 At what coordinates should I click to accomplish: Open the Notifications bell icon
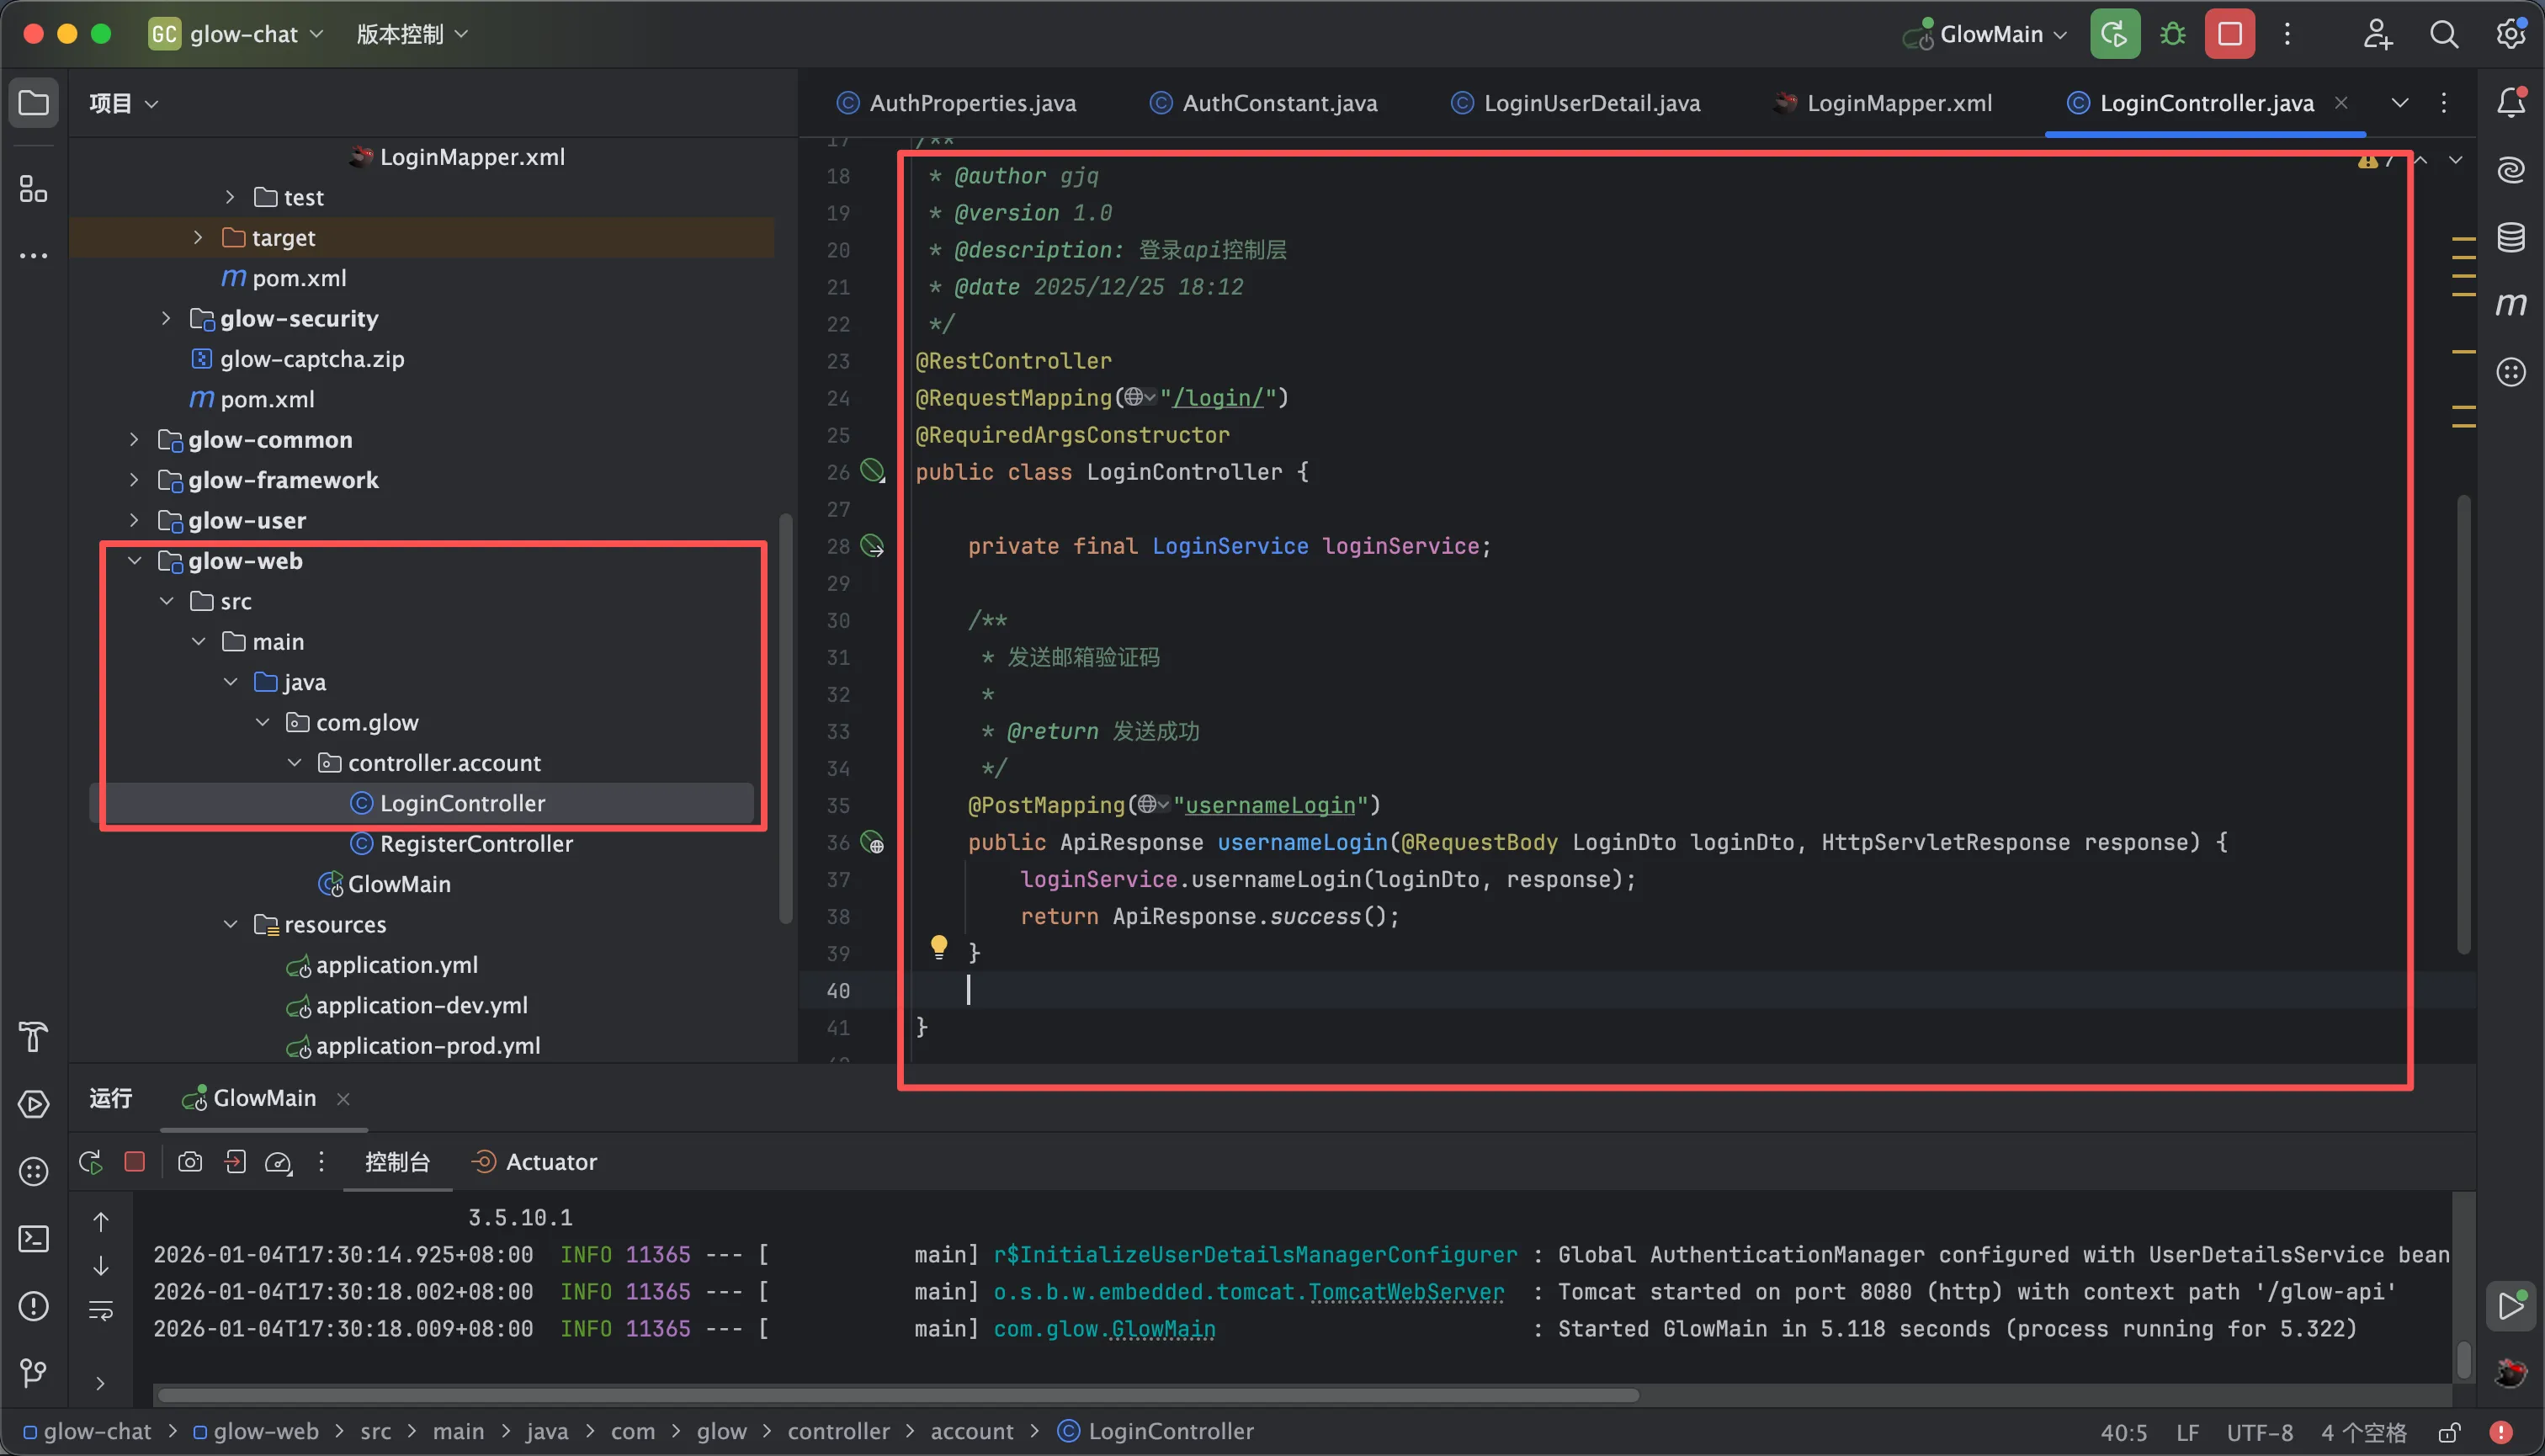pos(2511,102)
